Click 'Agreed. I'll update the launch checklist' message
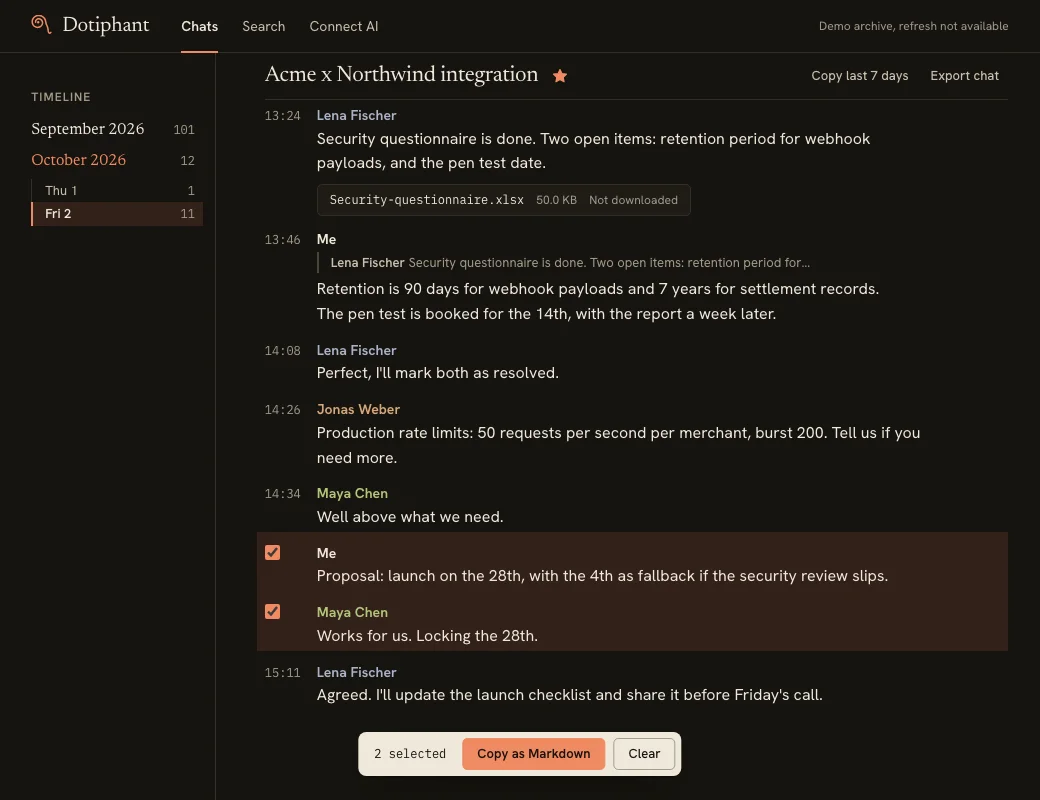Image resolution: width=1040 pixels, height=800 pixels. click(x=570, y=695)
